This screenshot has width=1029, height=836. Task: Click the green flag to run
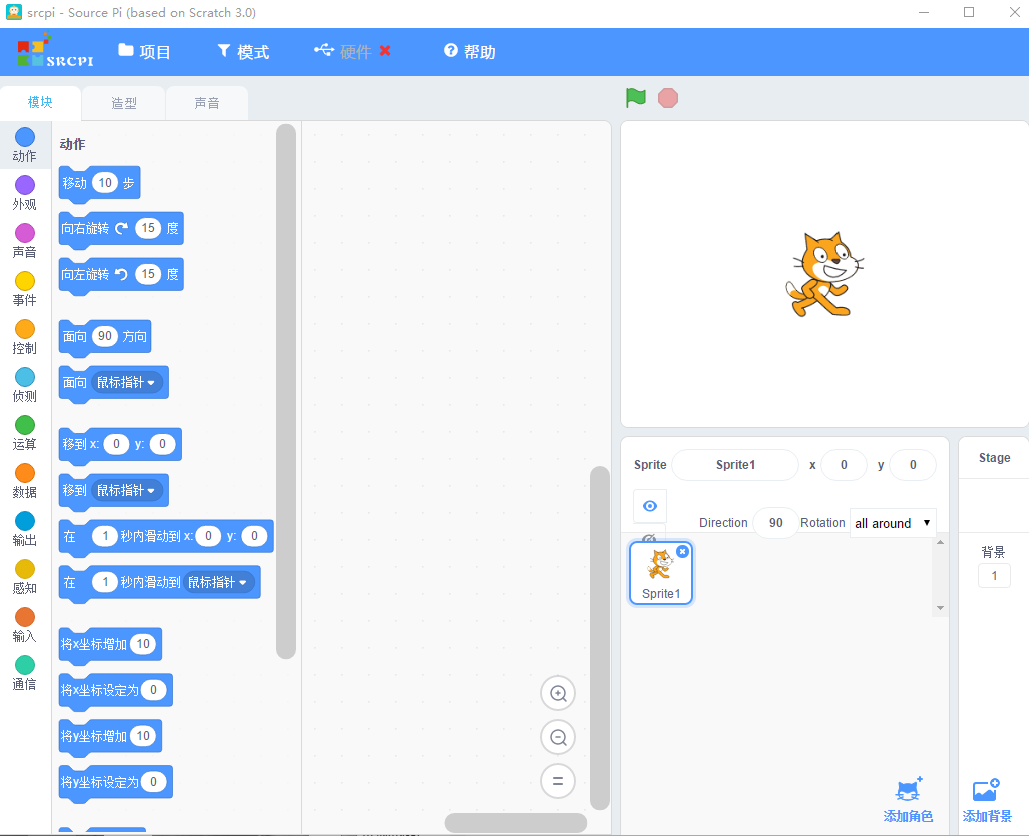tap(635, 98)
